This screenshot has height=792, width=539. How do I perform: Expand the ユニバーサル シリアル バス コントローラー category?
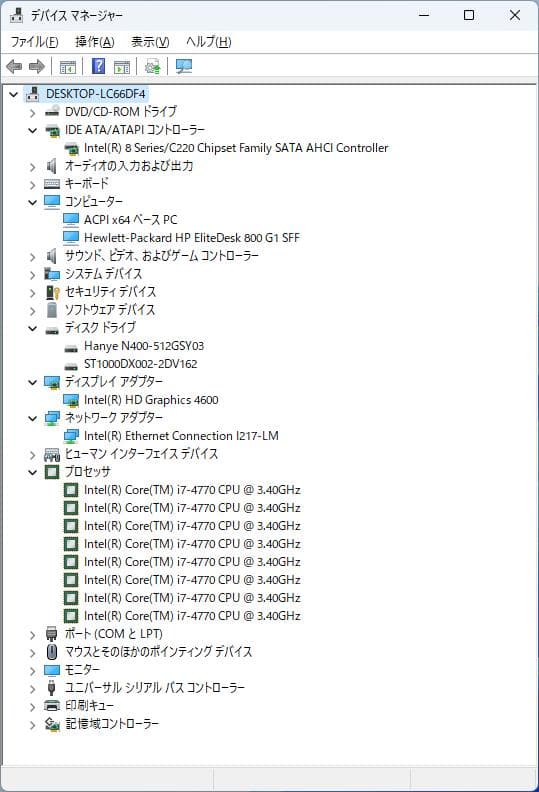(x=33, y=688)
